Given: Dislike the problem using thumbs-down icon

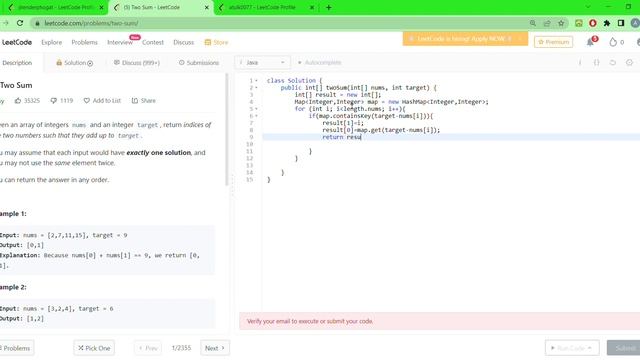Looking at the screenshot, I should (x=53, y=100).
